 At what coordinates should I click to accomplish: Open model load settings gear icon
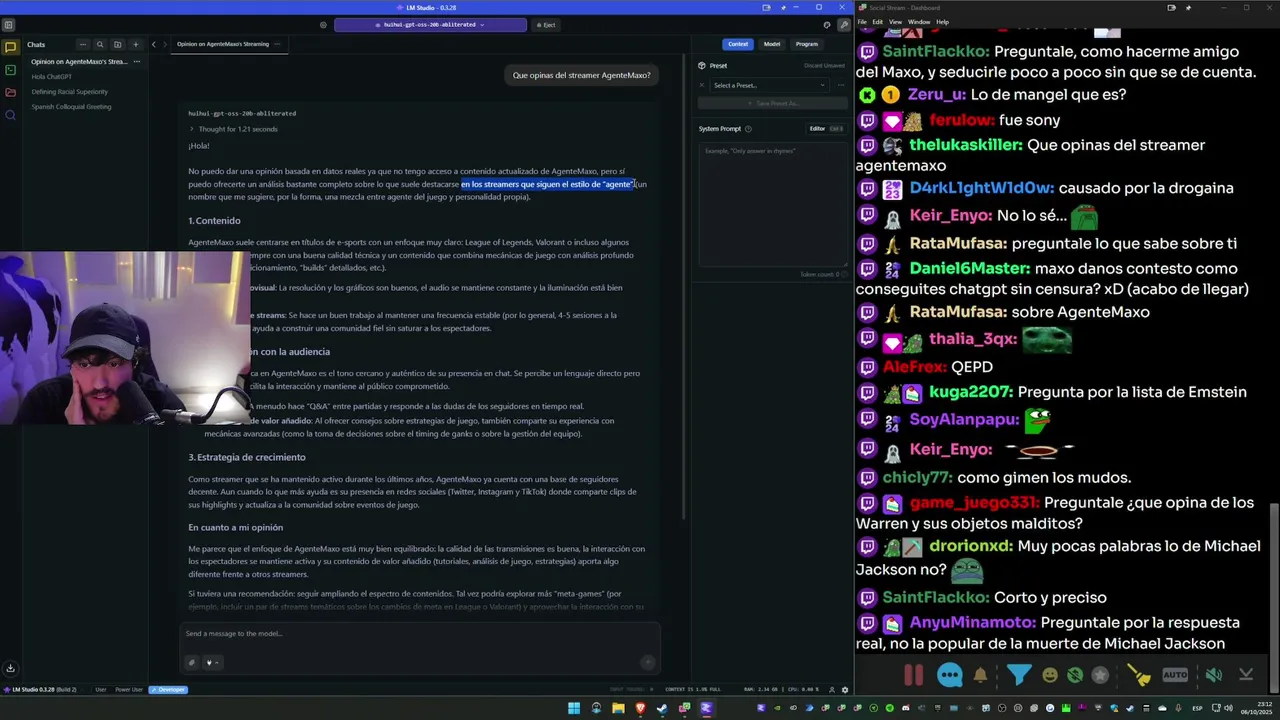[x=323, y=25]
